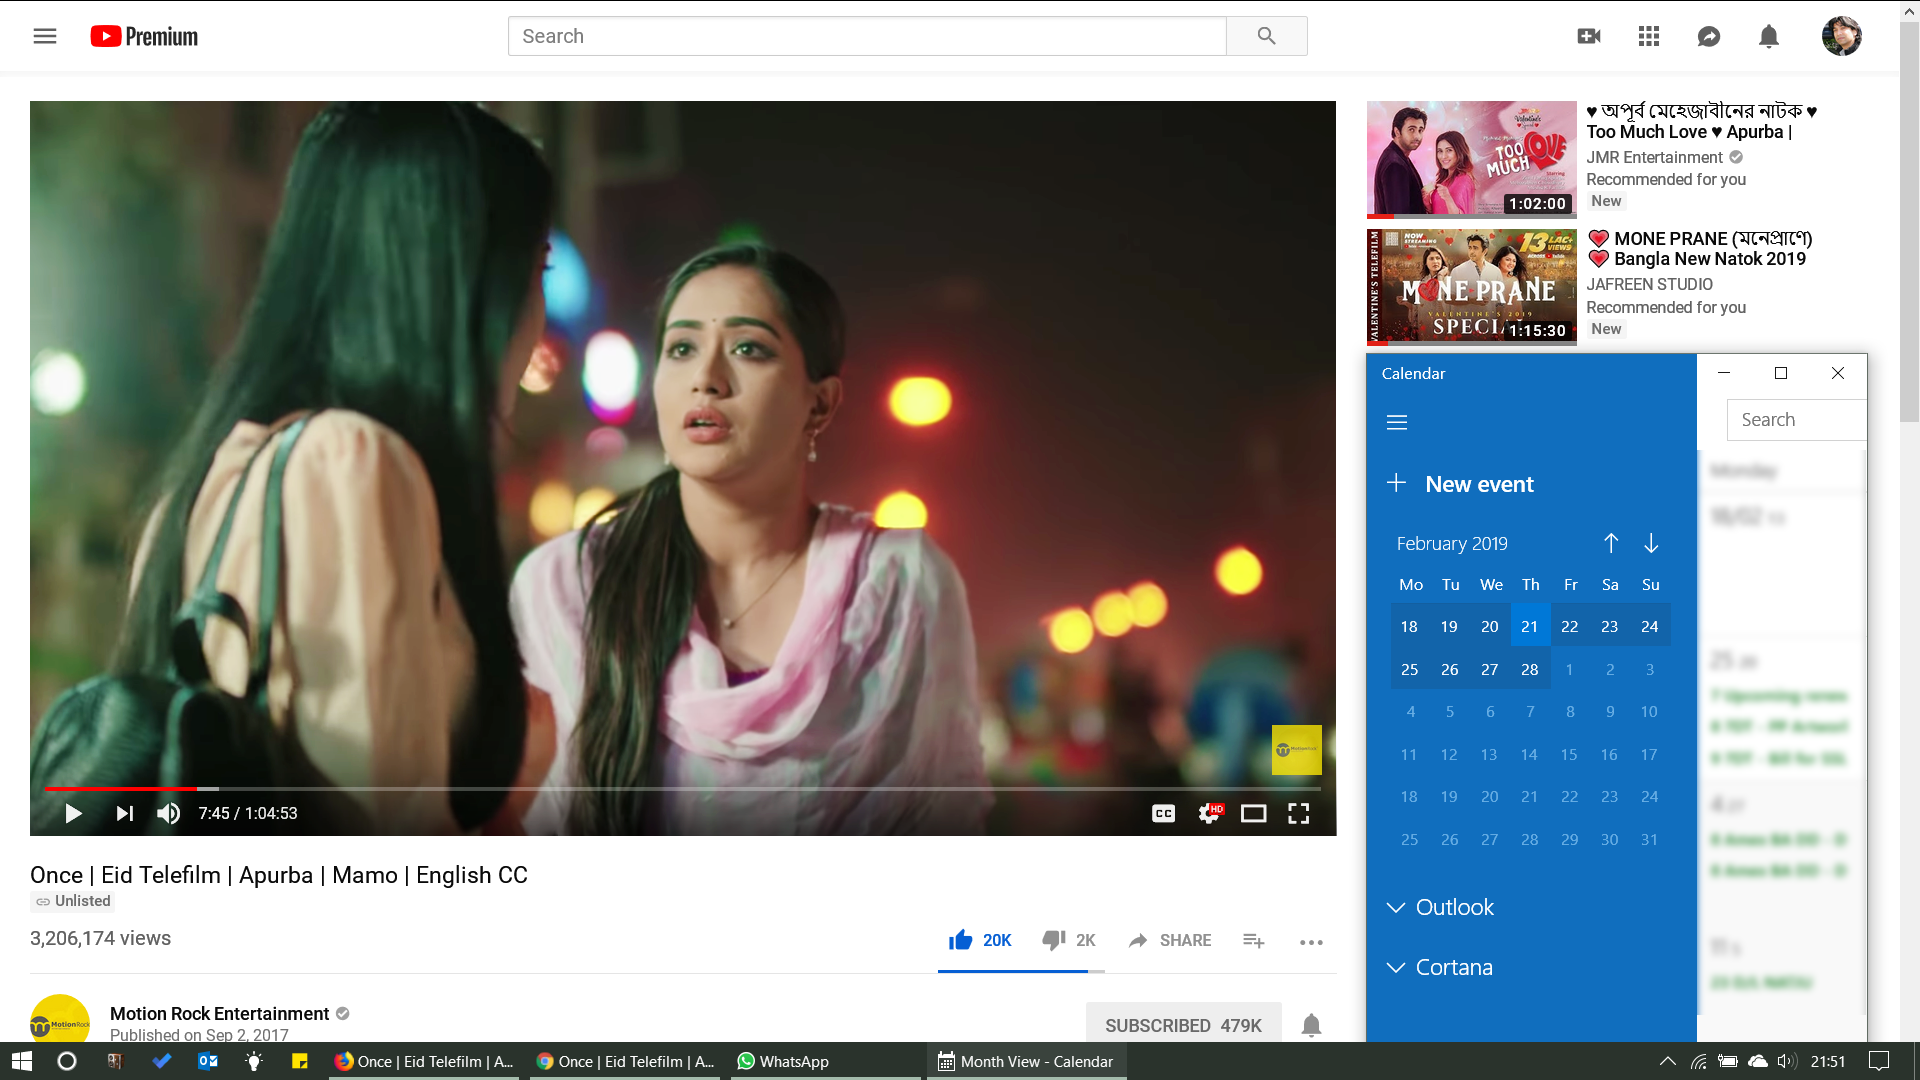Select the date 31 in mini calendar
This screenshot has width=1920, height=1080.
click(1650, 839)
